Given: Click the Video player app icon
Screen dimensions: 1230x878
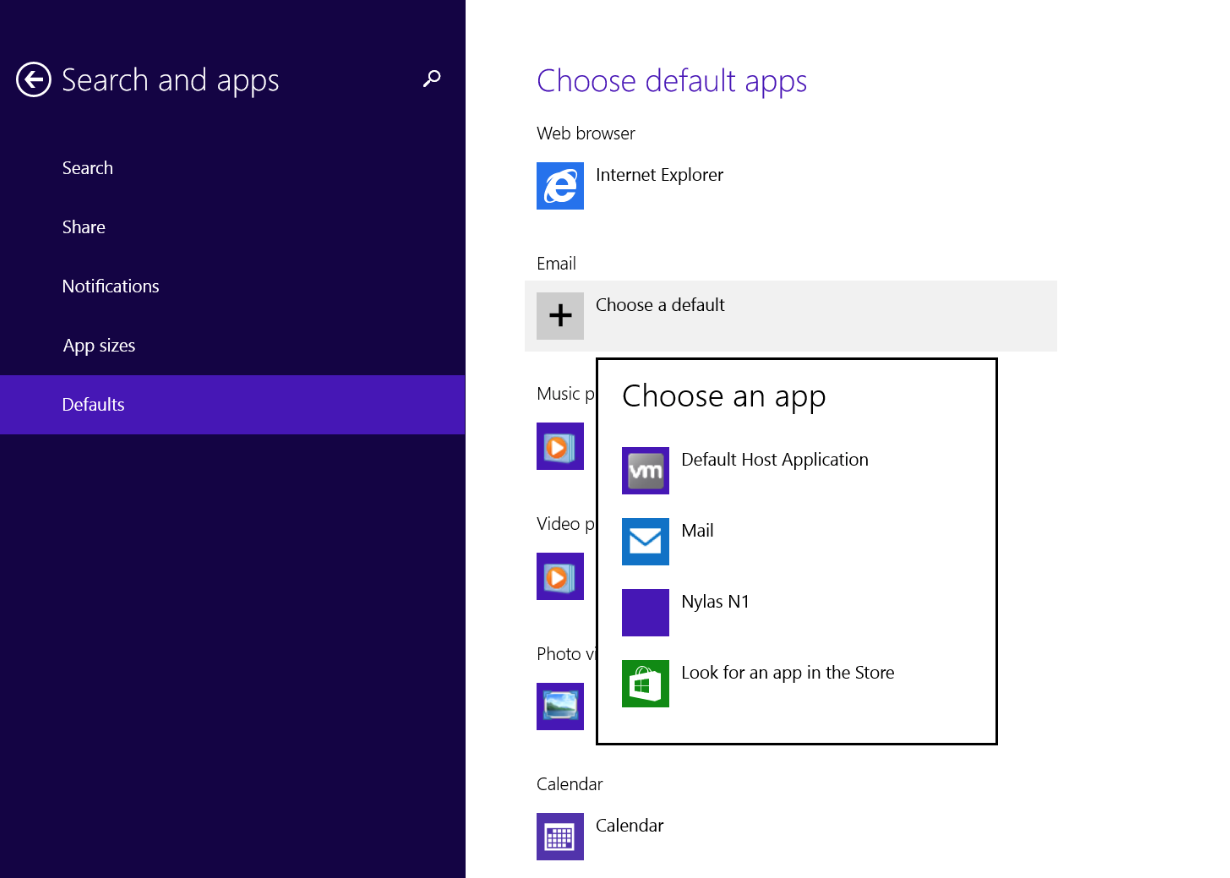Looking at the screenshot, I should pyautogui.click(x=560, y=576).
